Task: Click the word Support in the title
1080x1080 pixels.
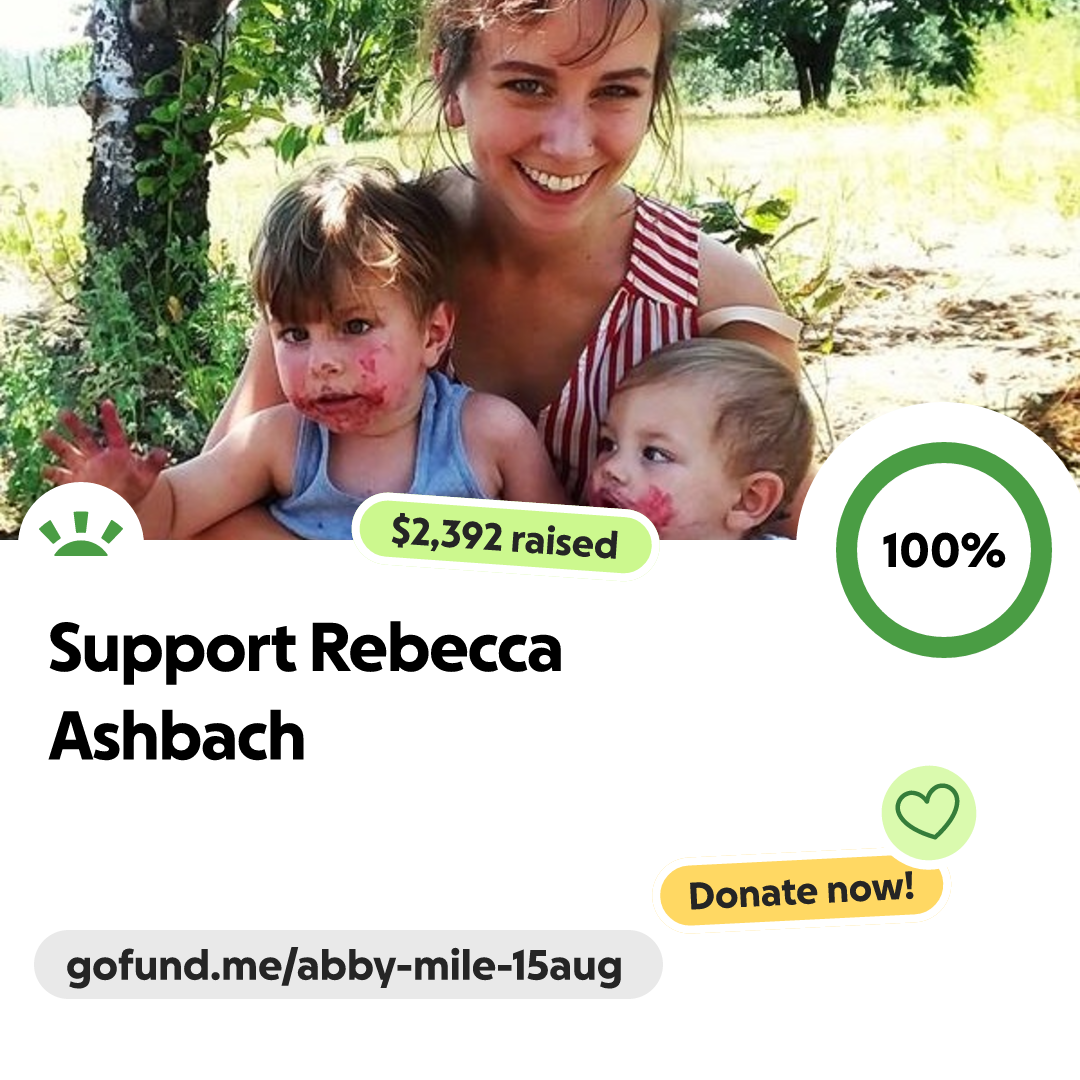Action: pos(172,651)
